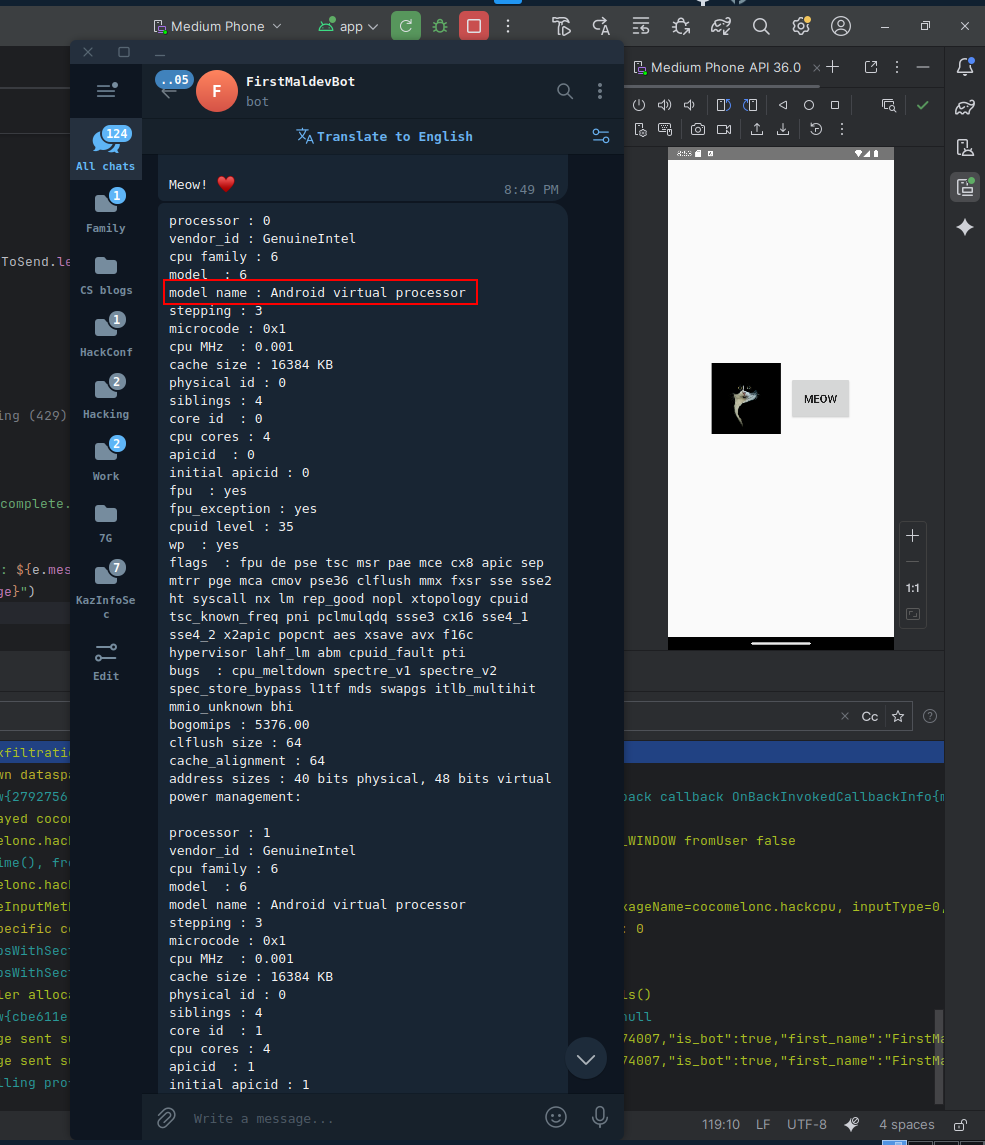Rerun the app with the green run icon
Viewport: 985px width, 1145px height.
click(406, 27)
